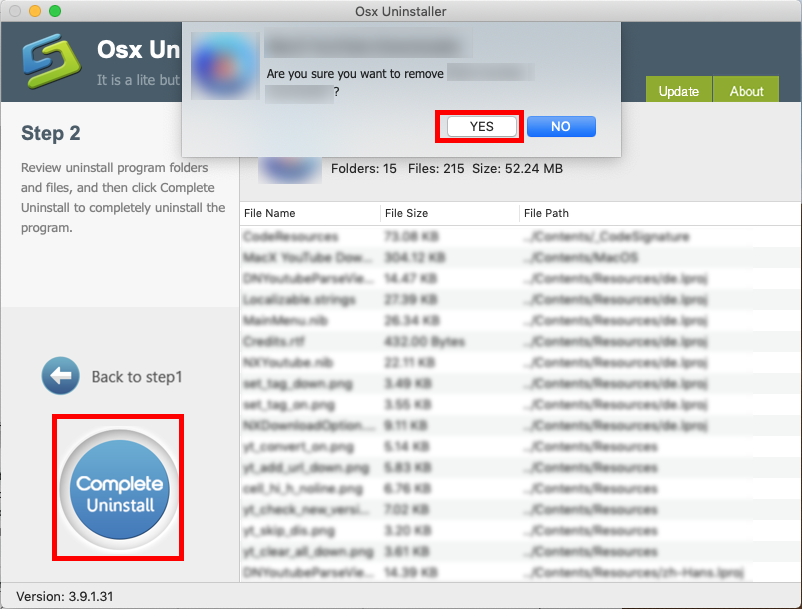This screenshot has height=609, width=802.
Task: Open the About tab
Action: tap(746, 91)
